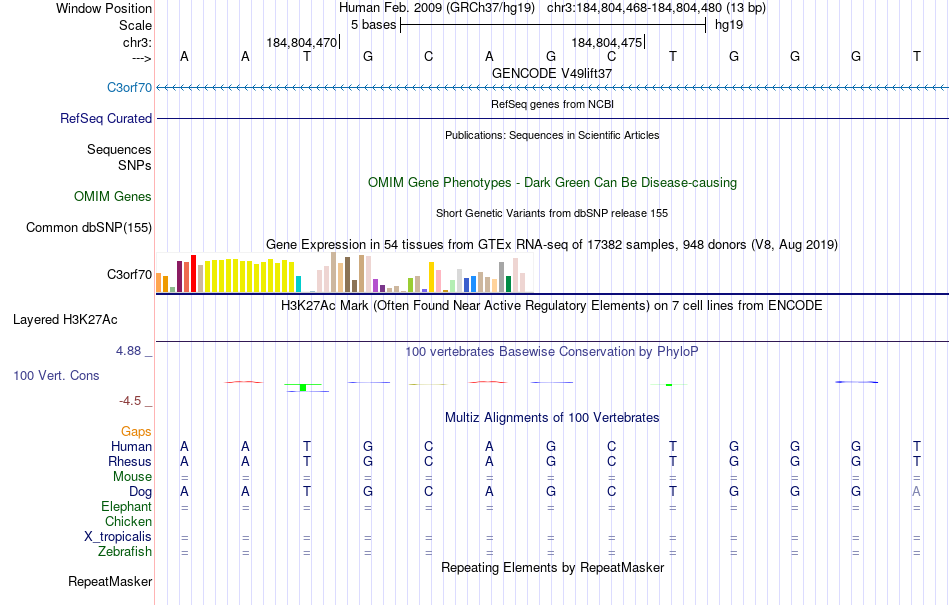The image size is (950, 605).
Task: Click Publications: Sequences in Scientific Articles title
Action: pyautogui.click(x=552, y=135)
